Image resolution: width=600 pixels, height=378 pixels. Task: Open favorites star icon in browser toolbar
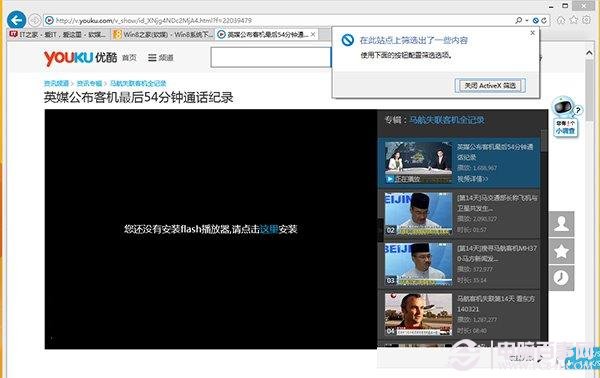574,20
